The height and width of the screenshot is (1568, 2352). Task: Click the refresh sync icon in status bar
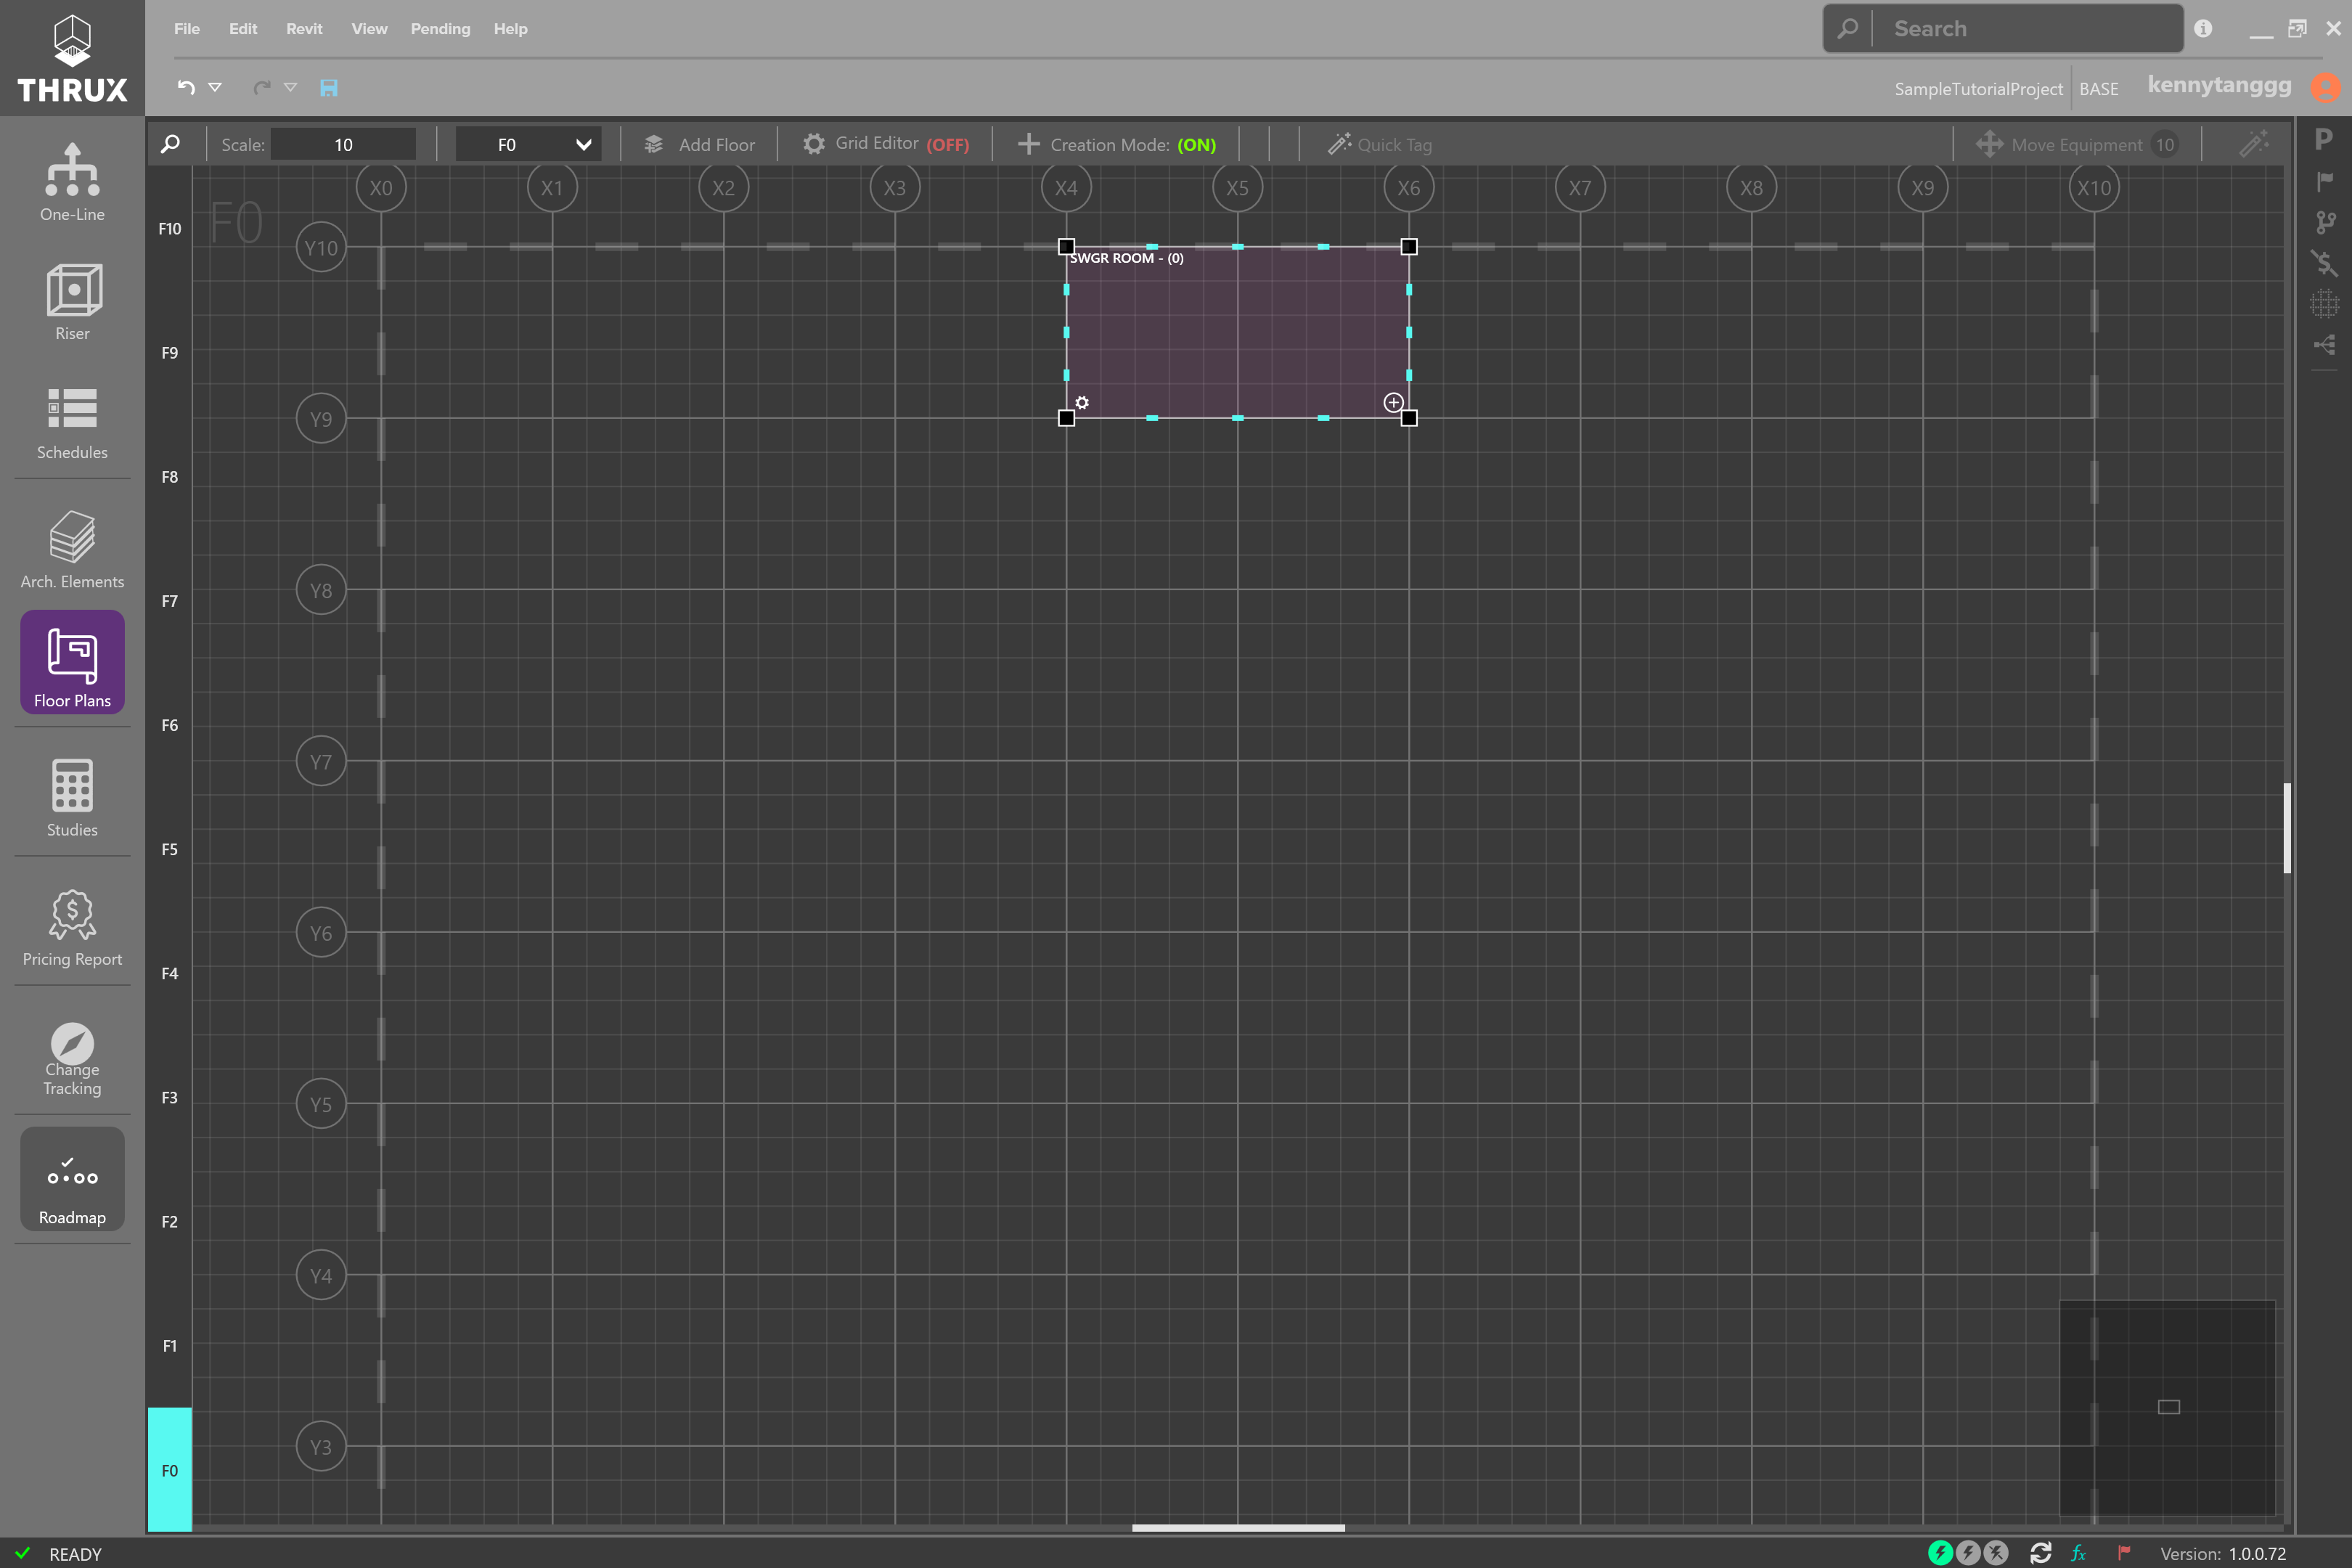pyautogui.click(x=2041, y=1553)
